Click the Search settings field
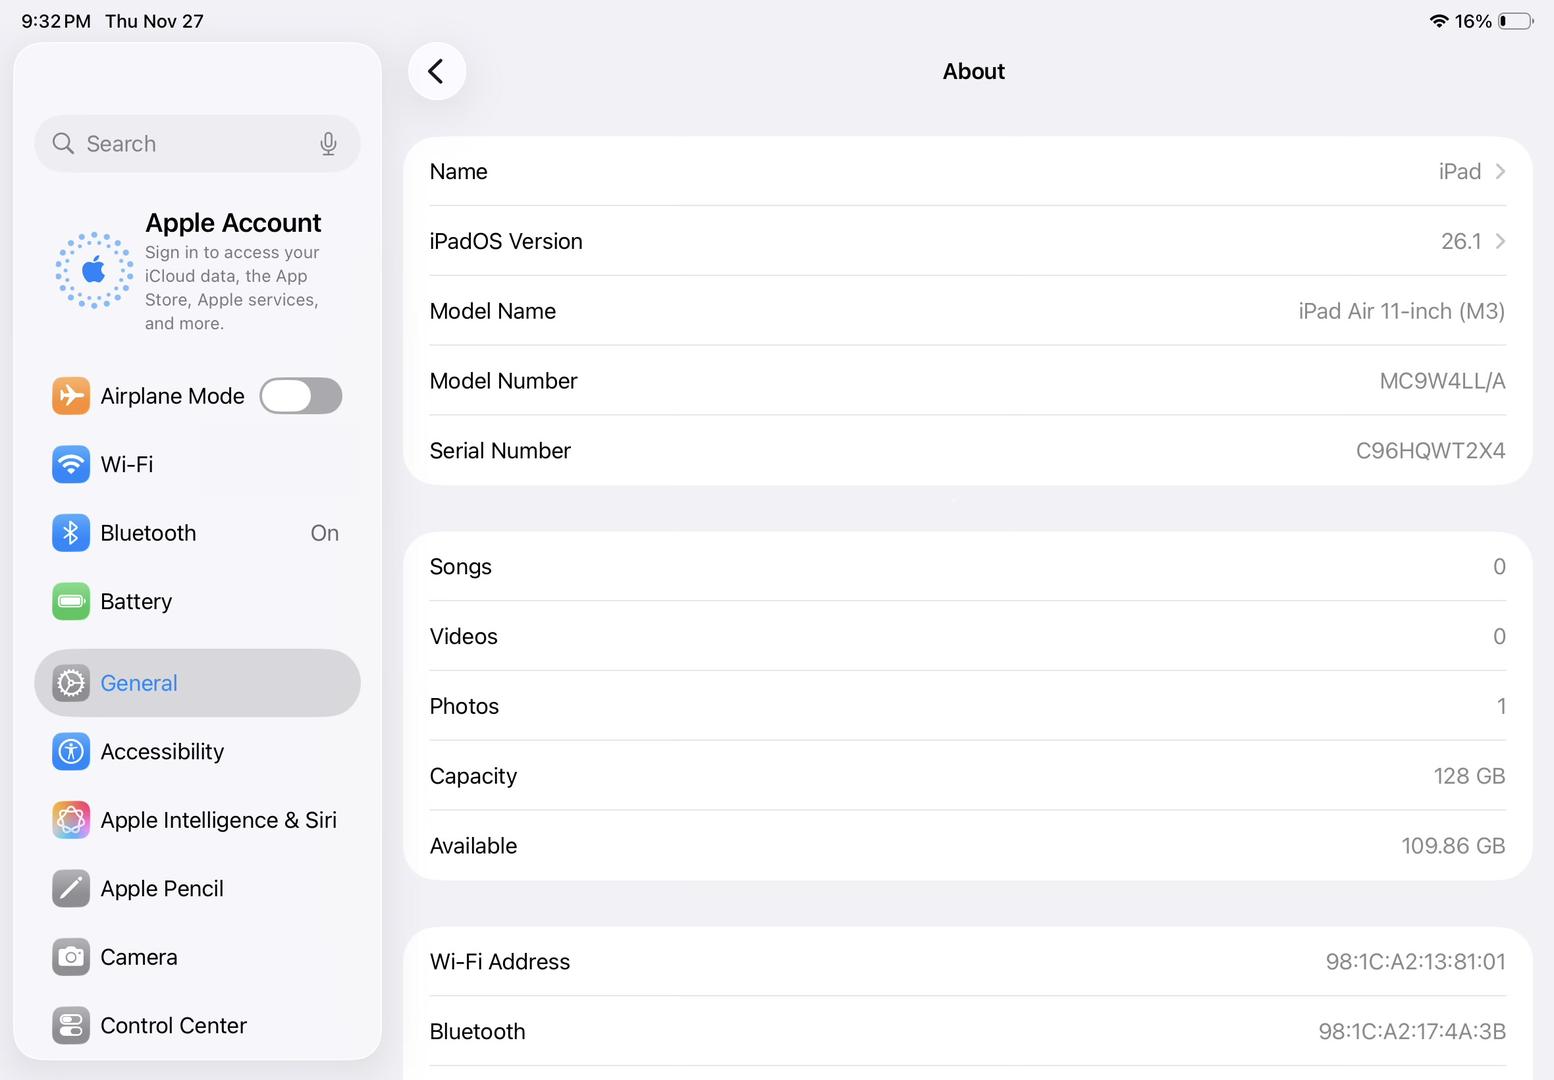The image size is (1554, 1080). click(x=190, y=144)
